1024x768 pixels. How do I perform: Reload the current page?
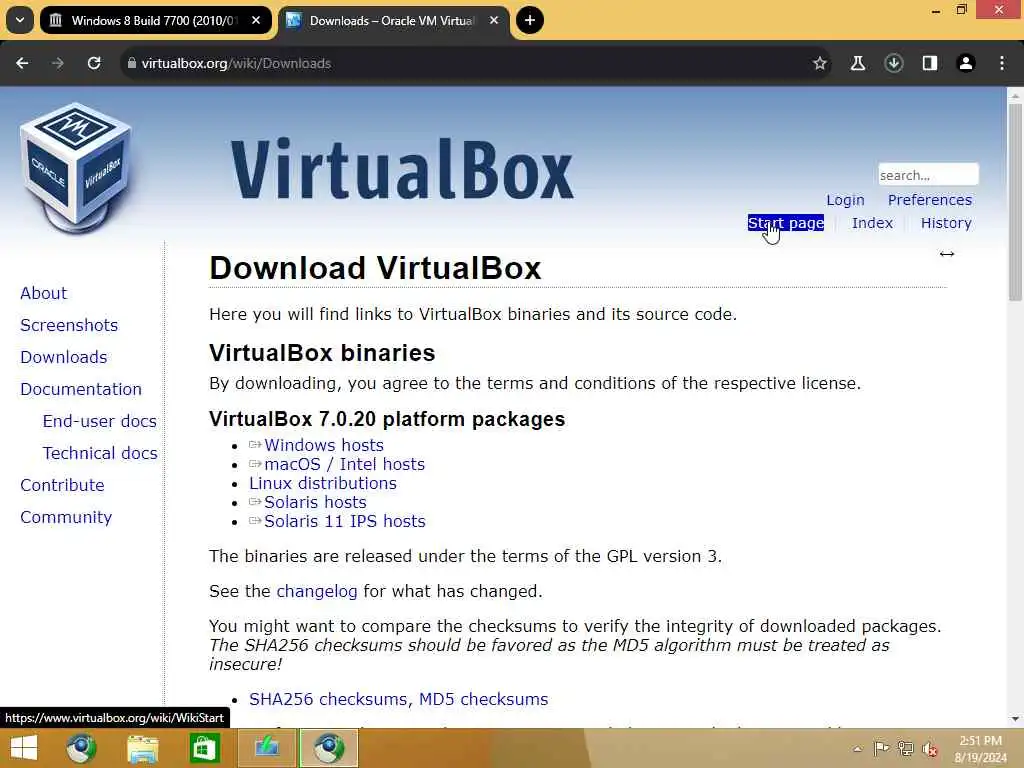tap(94, 63)
